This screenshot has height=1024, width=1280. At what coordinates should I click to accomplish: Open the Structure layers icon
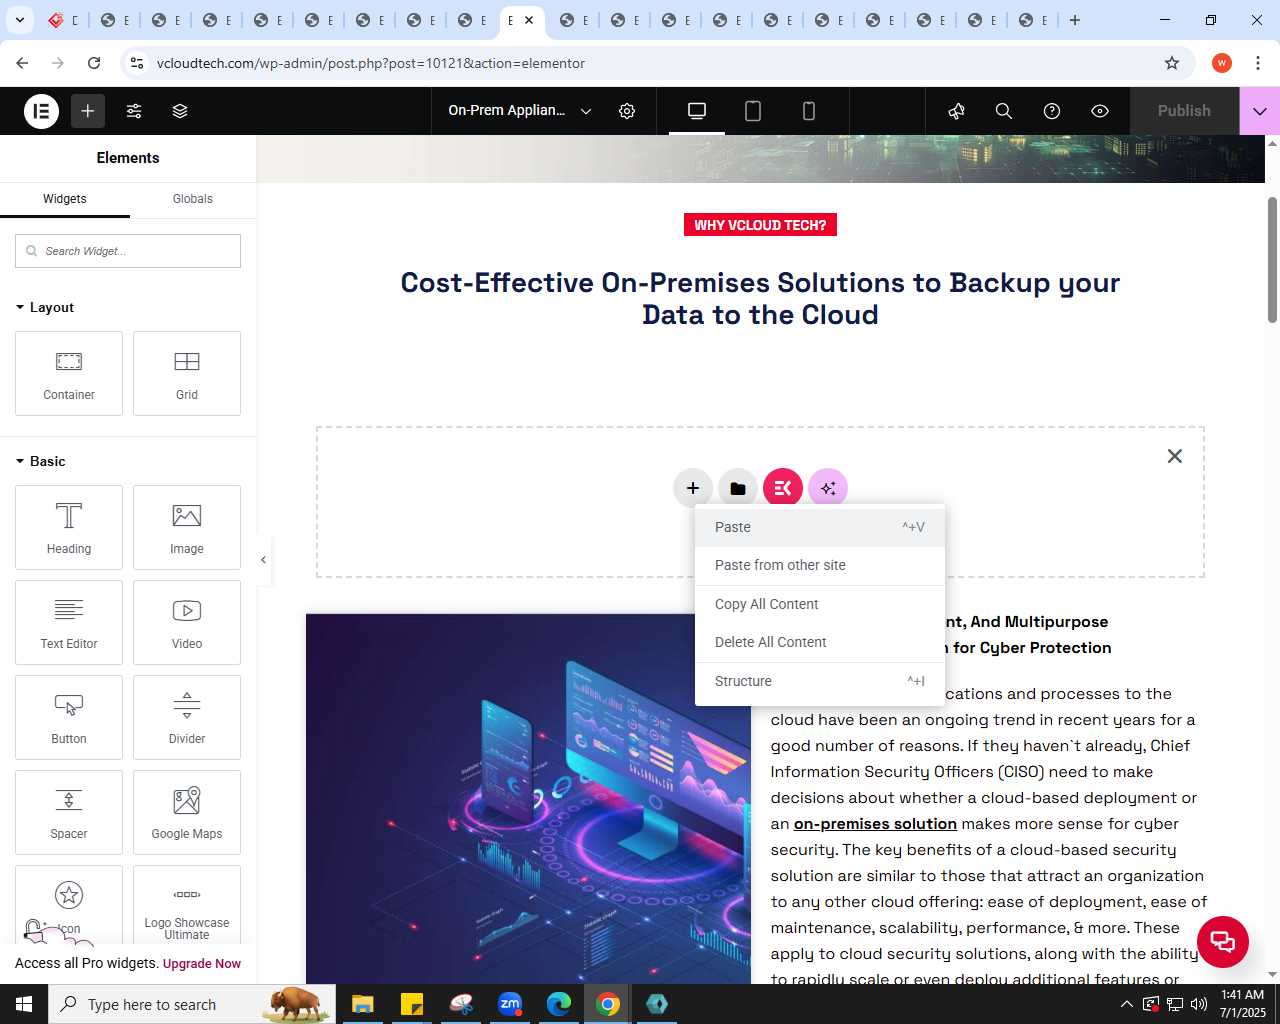click(180, 111)
